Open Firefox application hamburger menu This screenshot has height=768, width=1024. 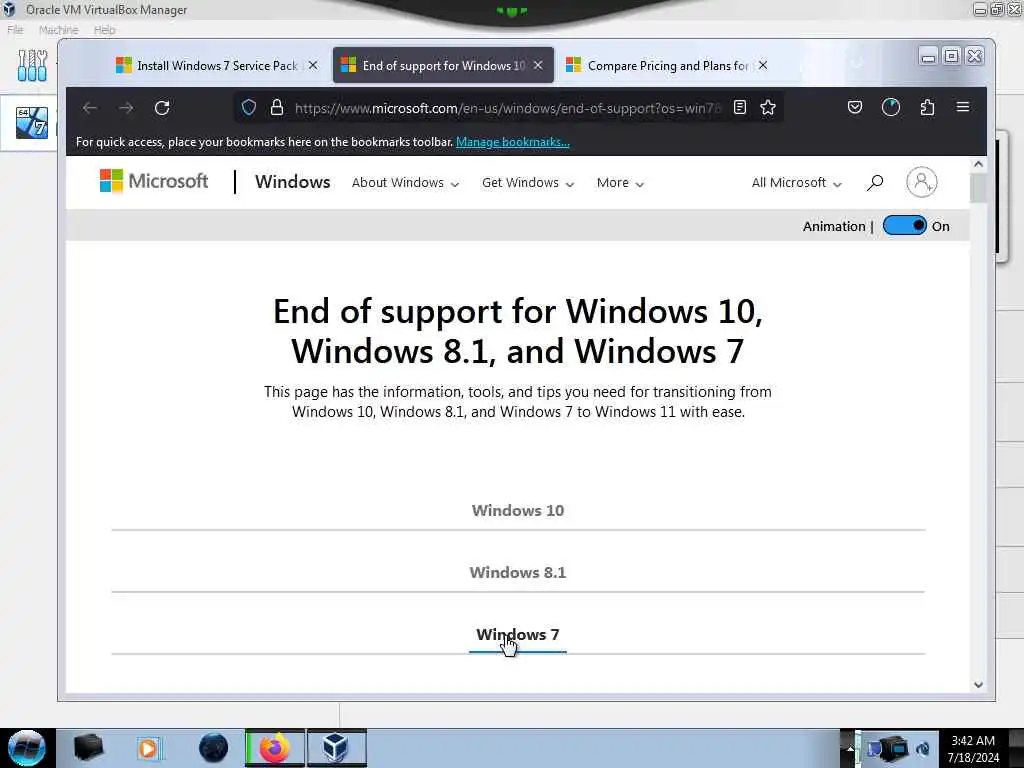[x=963, y=107]
